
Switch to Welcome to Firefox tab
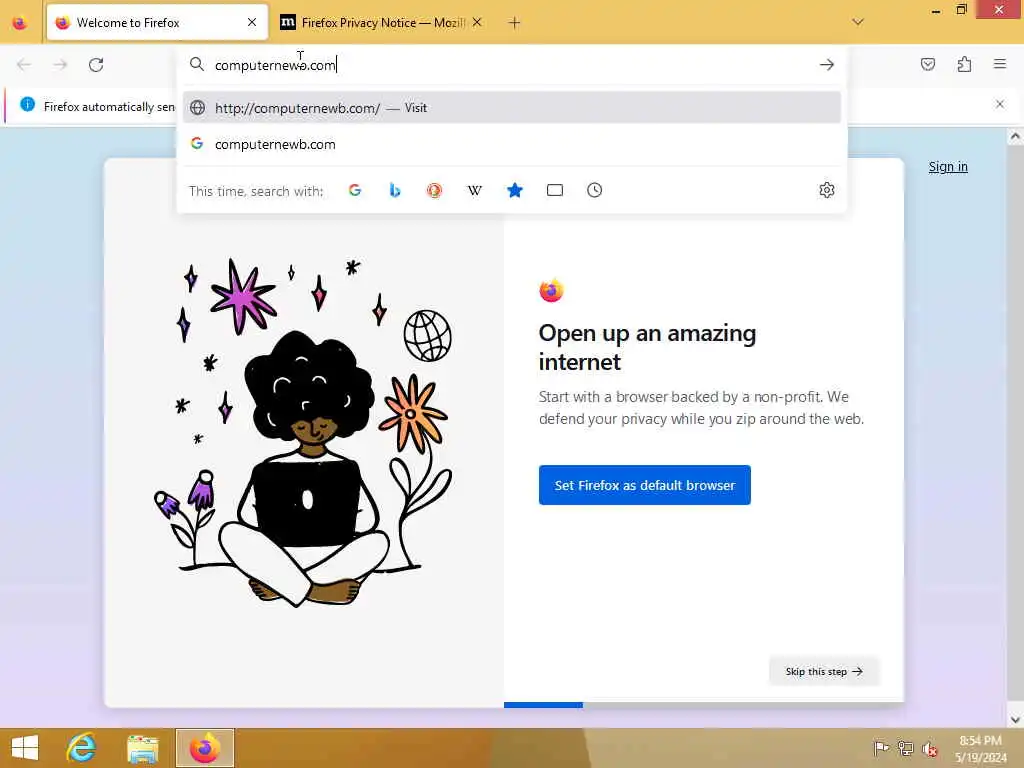[x=157, y=23]
